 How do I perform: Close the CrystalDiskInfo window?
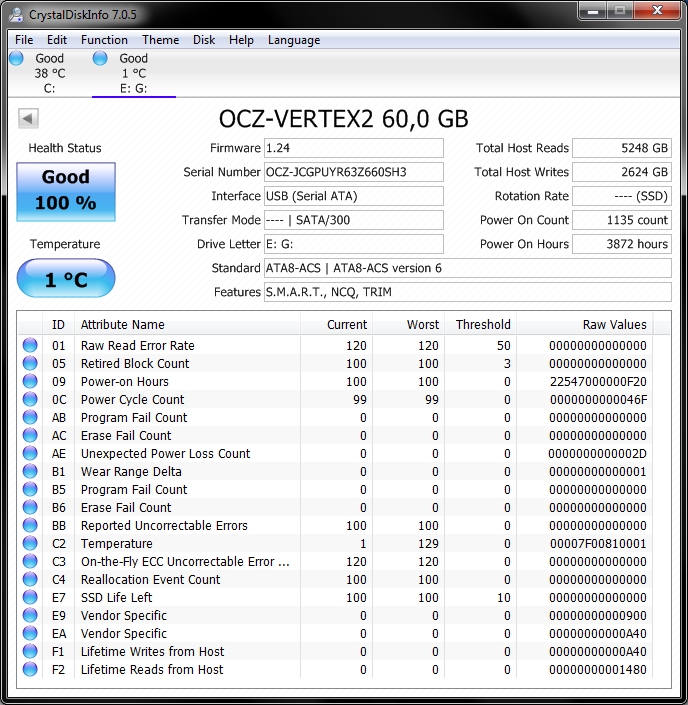[657, 11]
